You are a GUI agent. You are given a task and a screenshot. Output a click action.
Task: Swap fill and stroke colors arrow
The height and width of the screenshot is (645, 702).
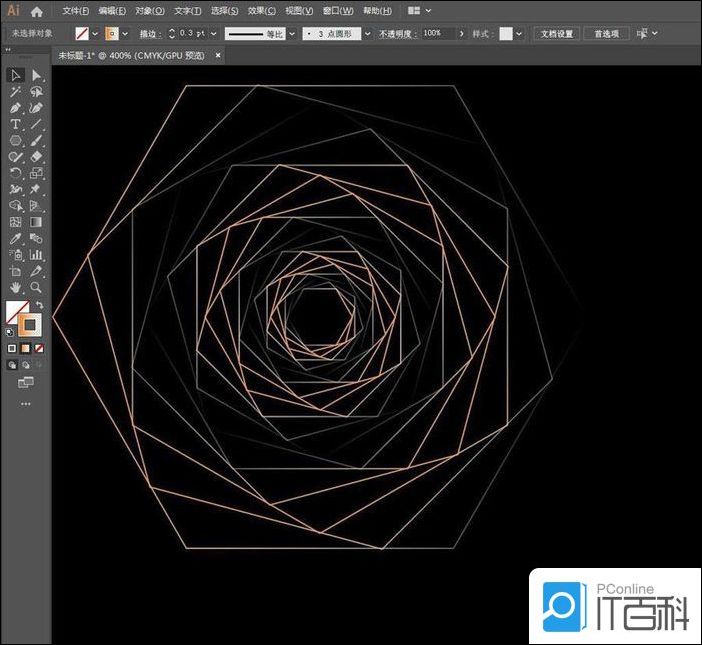tap(39, 305)
